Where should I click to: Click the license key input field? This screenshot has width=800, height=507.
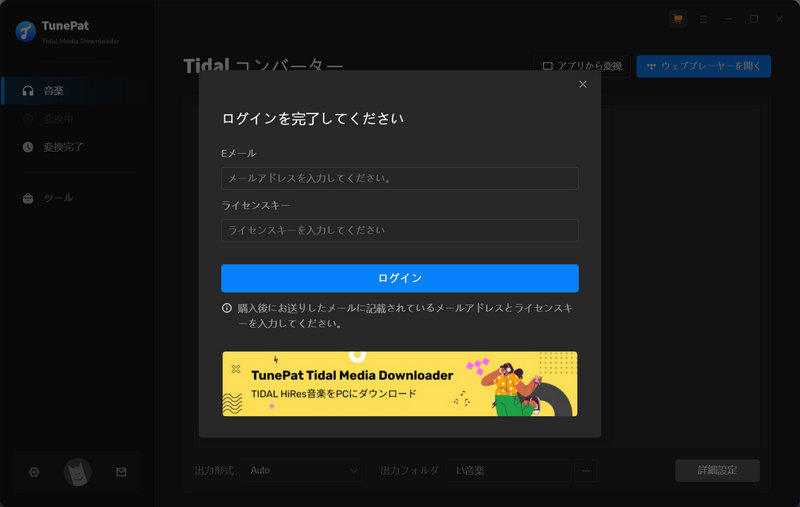(399, 230)
